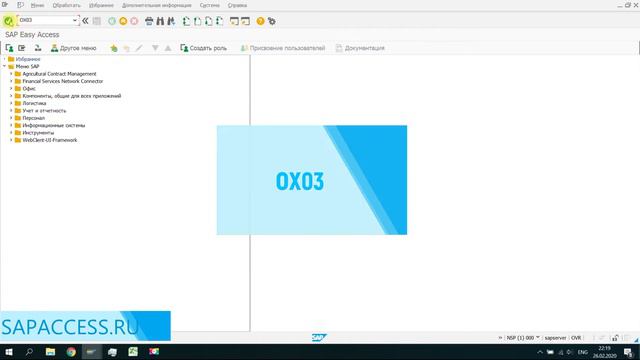Expand the Логистика folder
The width and height of the screenshot is (640, 360).
[x=11, y=103]
